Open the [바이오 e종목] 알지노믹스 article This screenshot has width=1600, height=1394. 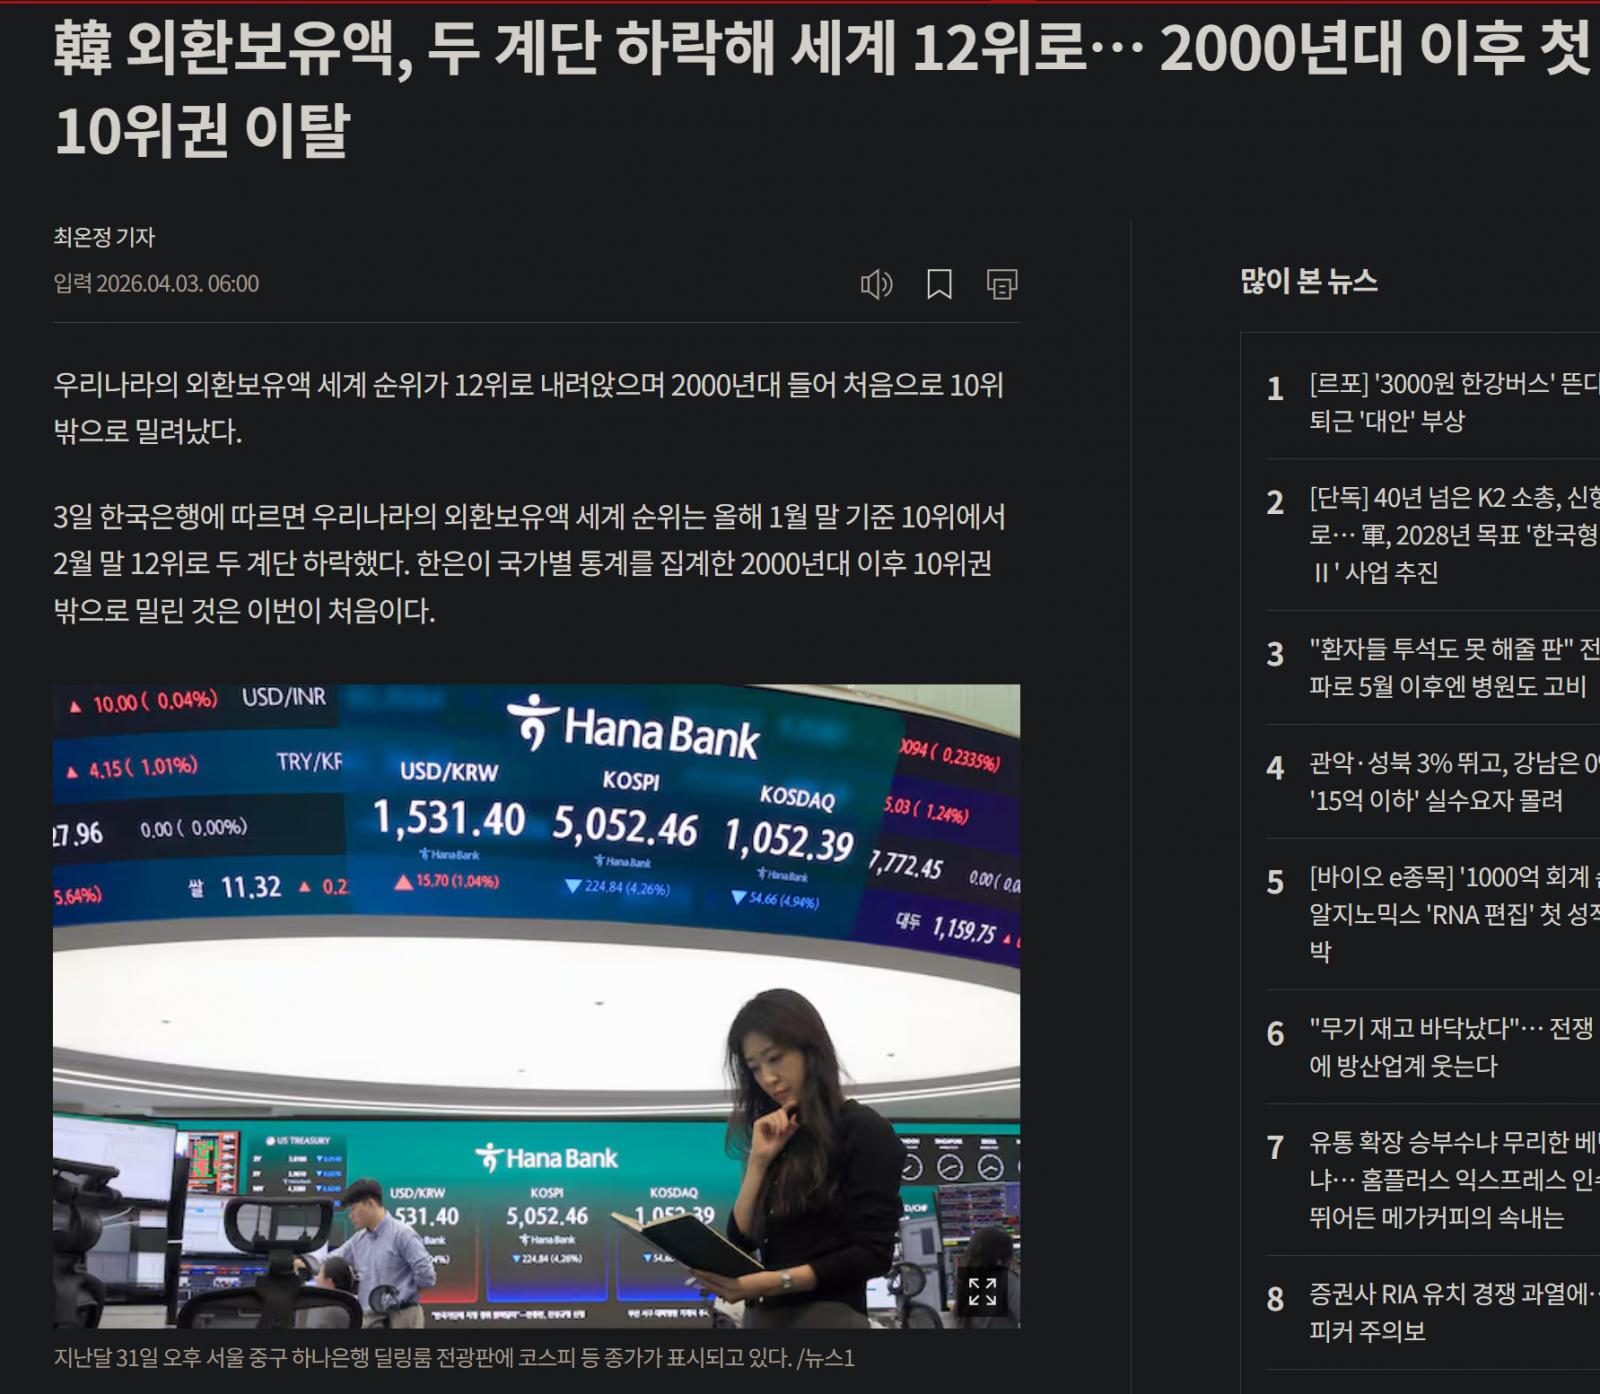pyautogui.click(x=1450, y=914)
